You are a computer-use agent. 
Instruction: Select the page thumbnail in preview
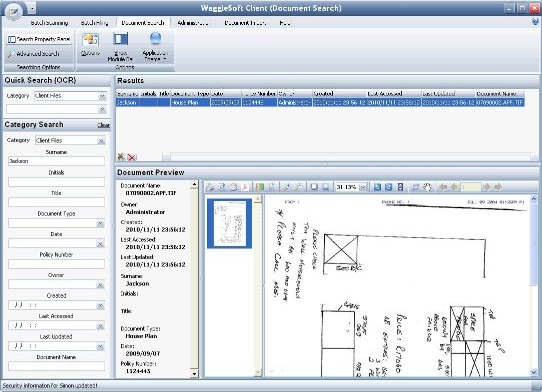point(229,224)
